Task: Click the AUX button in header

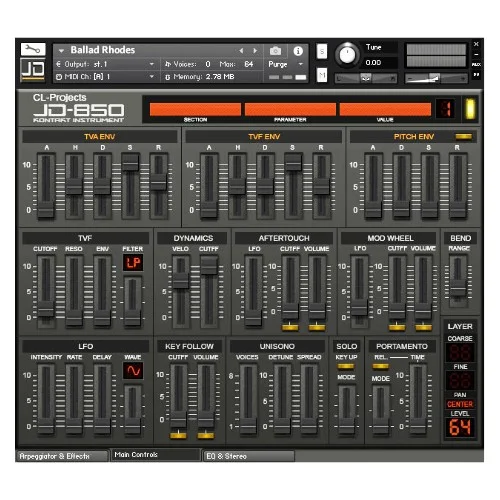Action: click(x=476, y=64)
